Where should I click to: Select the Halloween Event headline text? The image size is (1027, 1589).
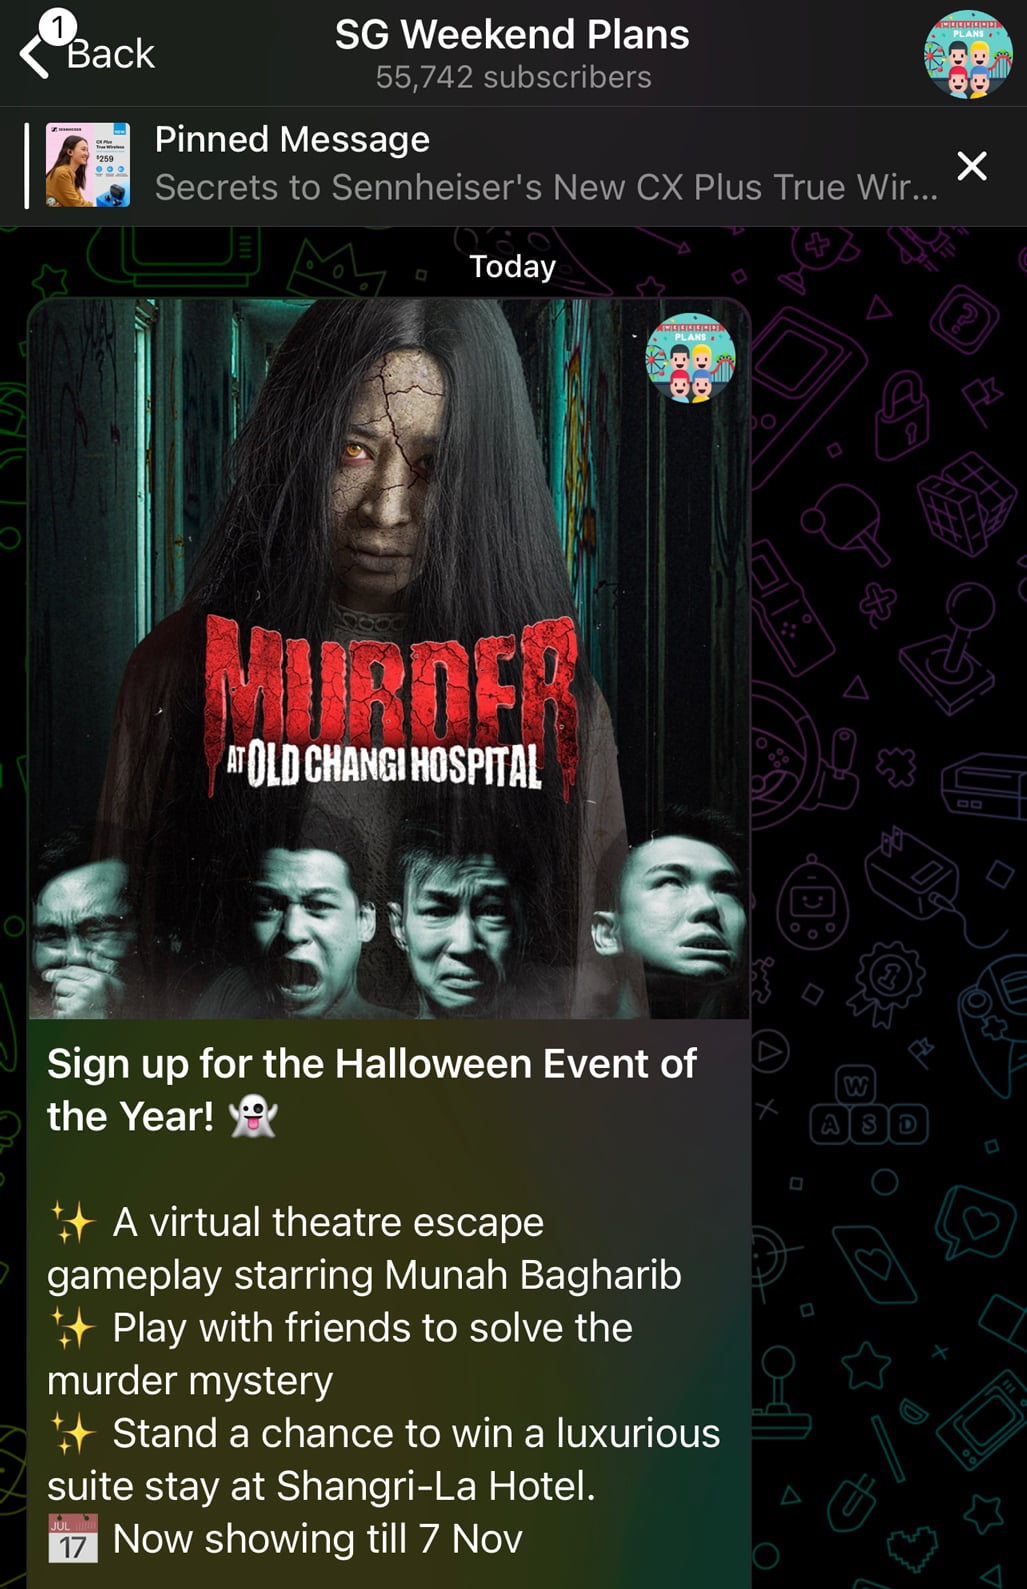click(371, 1090)
